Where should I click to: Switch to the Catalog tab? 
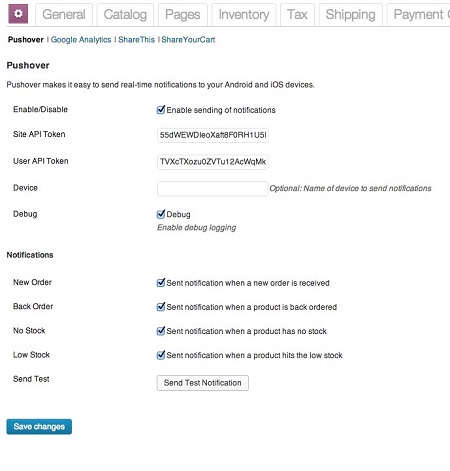click(125, 14)
